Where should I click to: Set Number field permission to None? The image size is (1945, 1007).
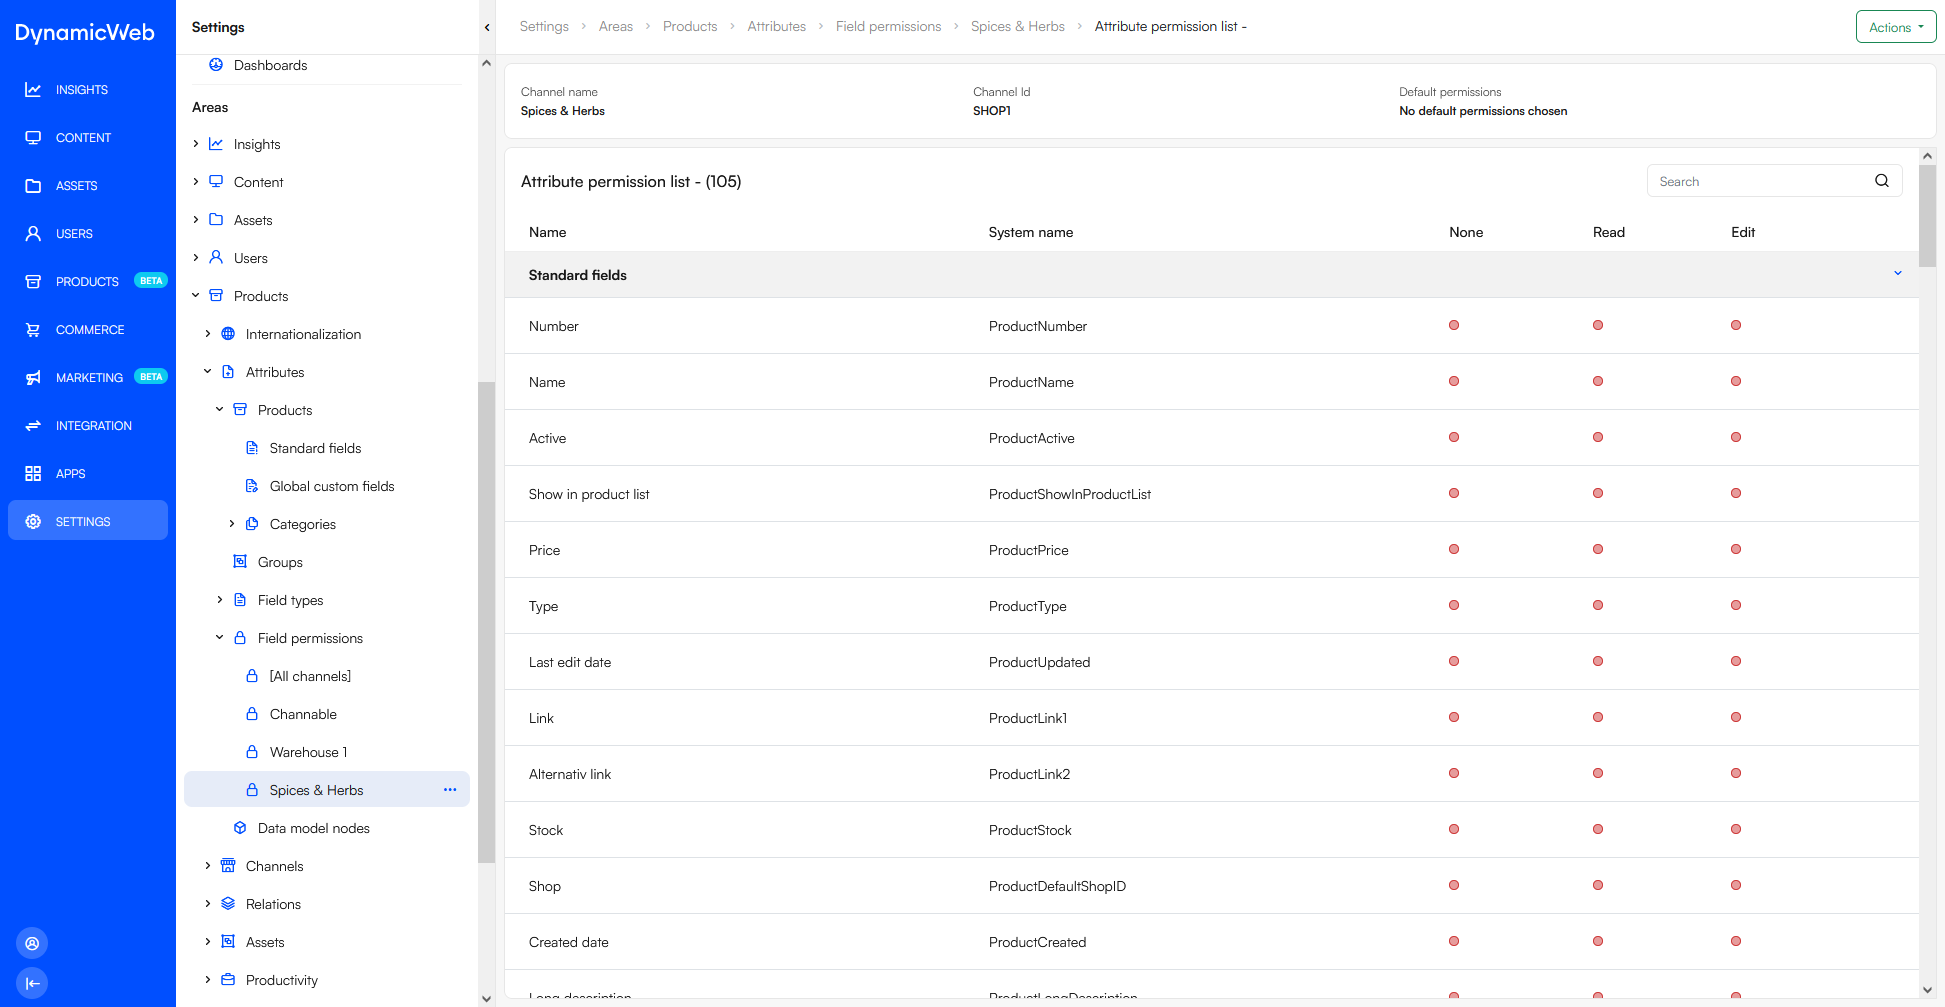(x=1454, y=325)
